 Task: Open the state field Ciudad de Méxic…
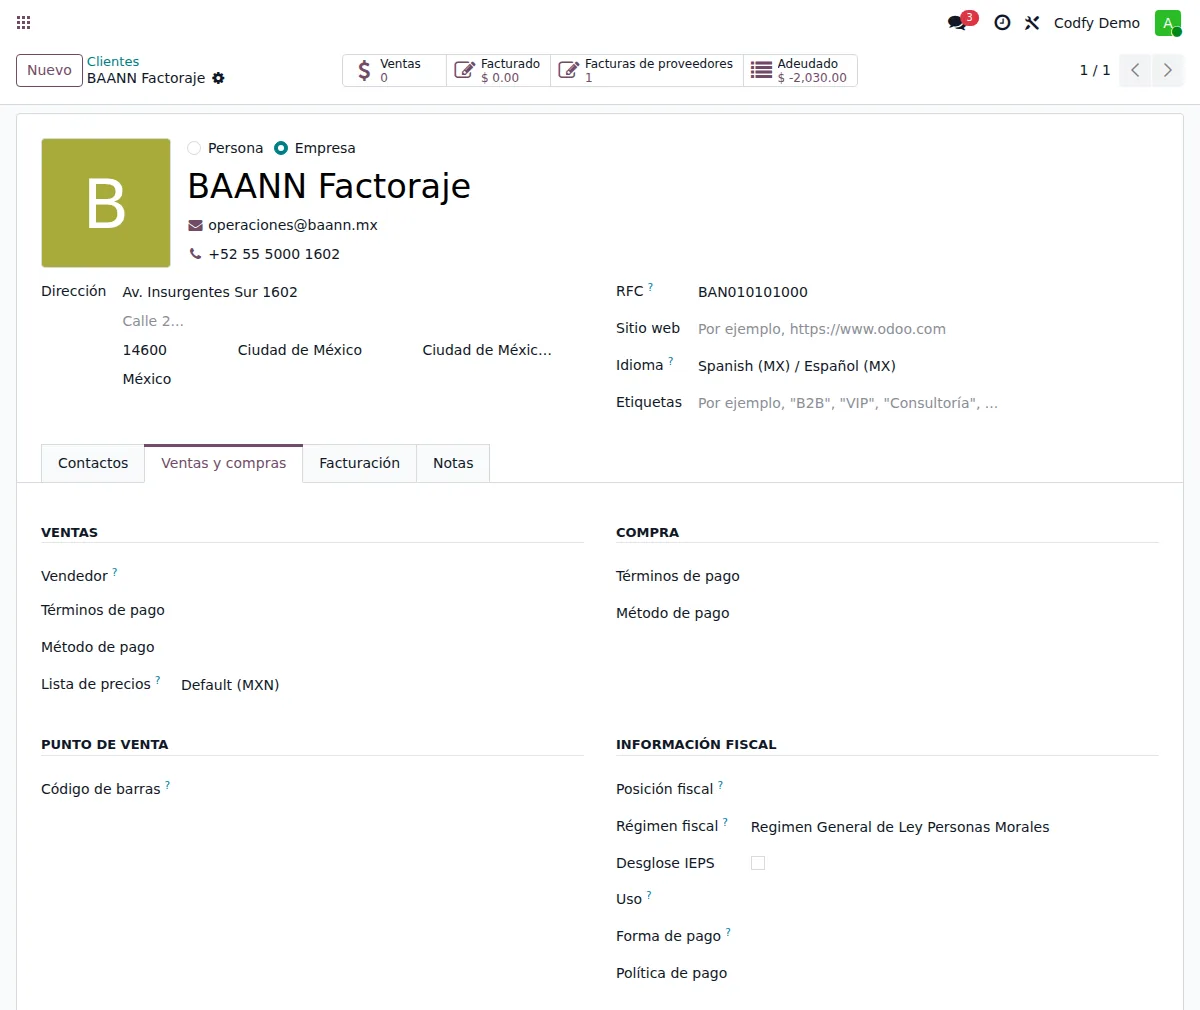click(487, 350)
